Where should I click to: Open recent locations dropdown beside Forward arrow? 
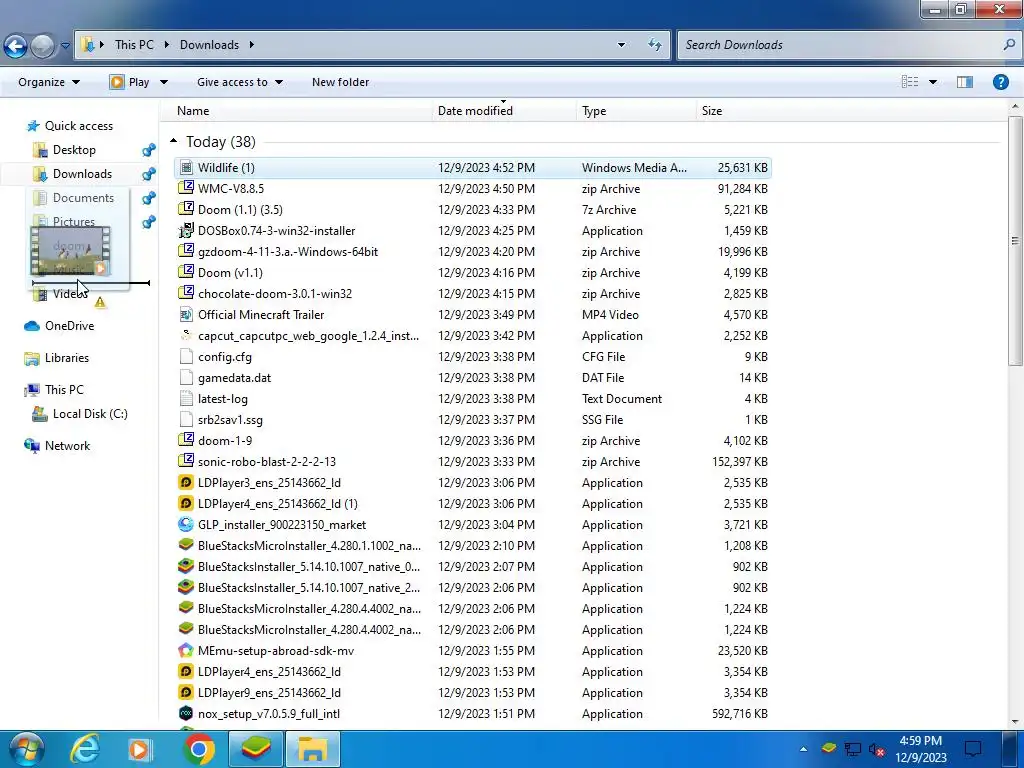[65, 46]
